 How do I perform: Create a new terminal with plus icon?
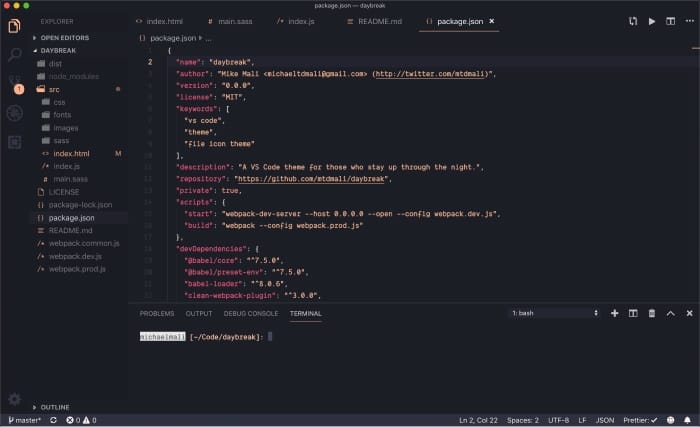615,313
